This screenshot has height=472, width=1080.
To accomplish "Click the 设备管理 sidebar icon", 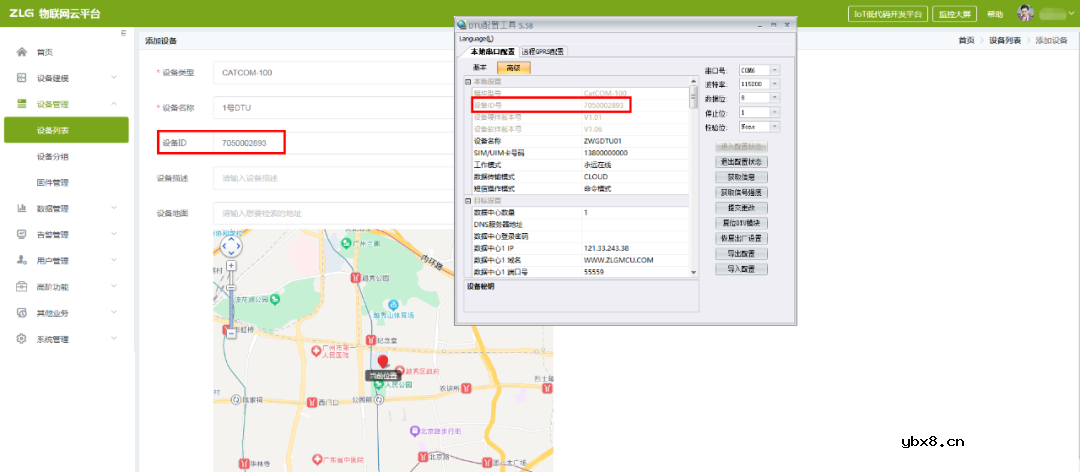I will tap(21, 104).
